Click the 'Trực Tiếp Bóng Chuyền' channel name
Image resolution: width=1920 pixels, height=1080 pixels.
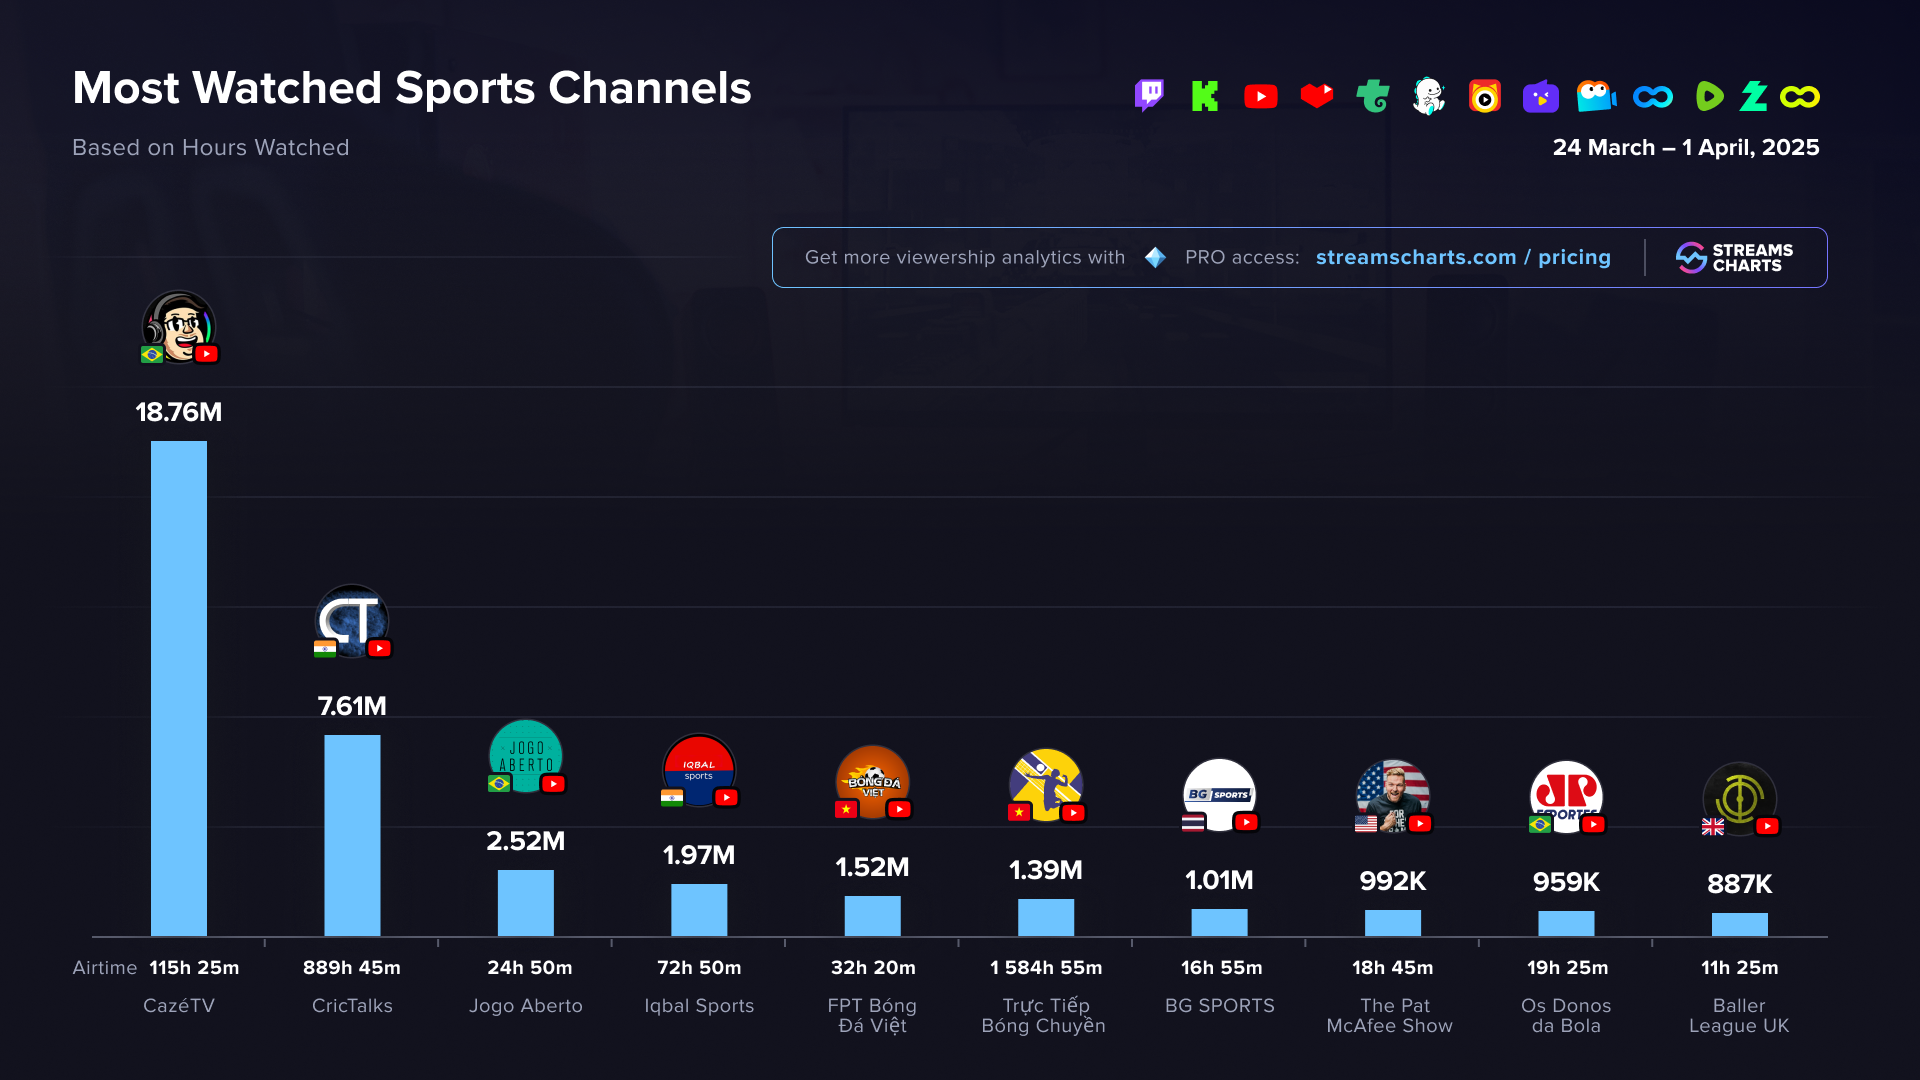click(x=1044, y=1016)
